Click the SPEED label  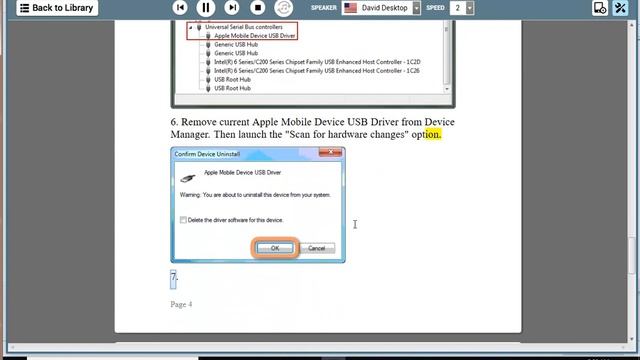pyautogui.click(x=435, y=8)
